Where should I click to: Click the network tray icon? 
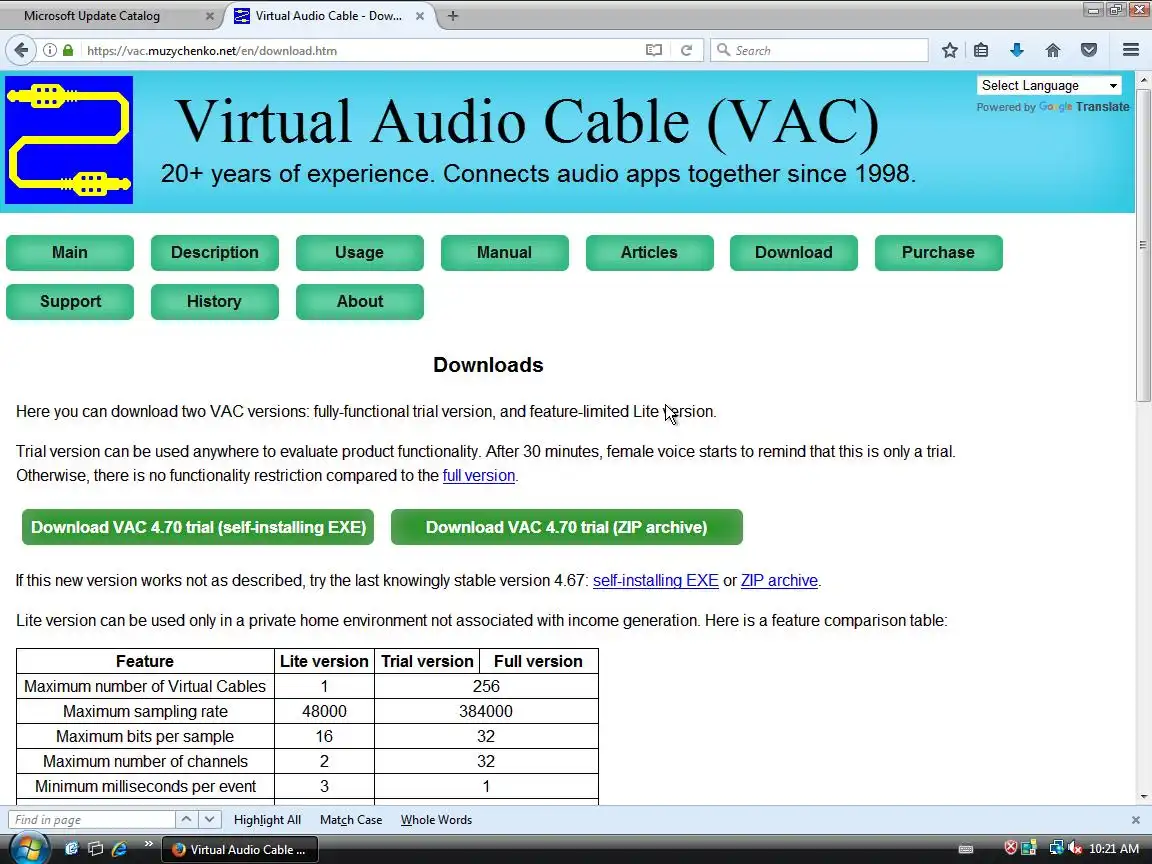pos(1056,849)
